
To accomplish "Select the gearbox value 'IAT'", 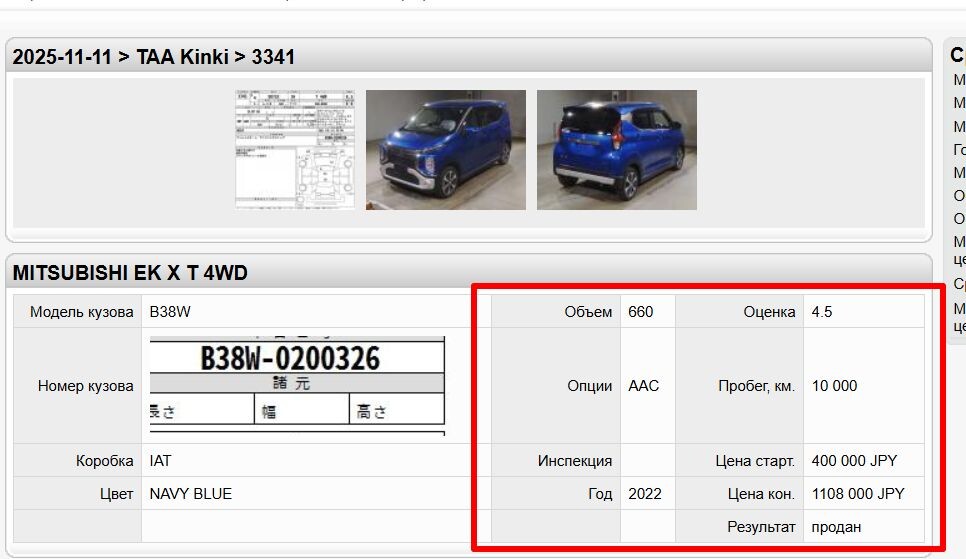I will pyautogui.click(x=160, y=461).
